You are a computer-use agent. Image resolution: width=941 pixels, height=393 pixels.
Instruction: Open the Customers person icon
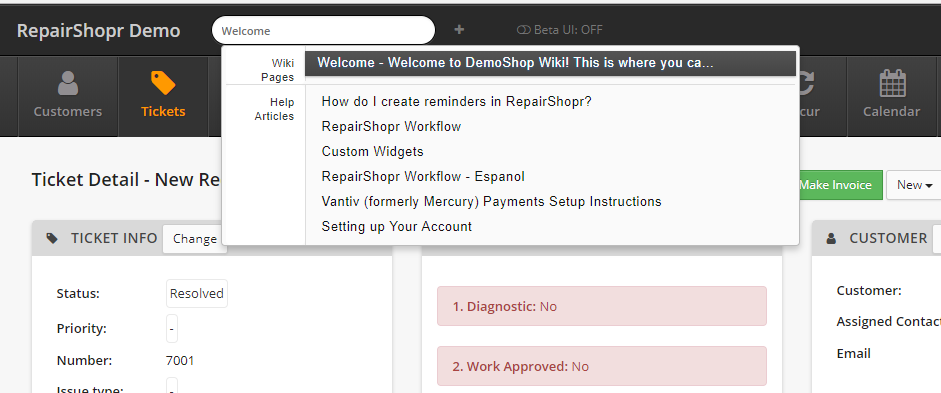[68, 83]
